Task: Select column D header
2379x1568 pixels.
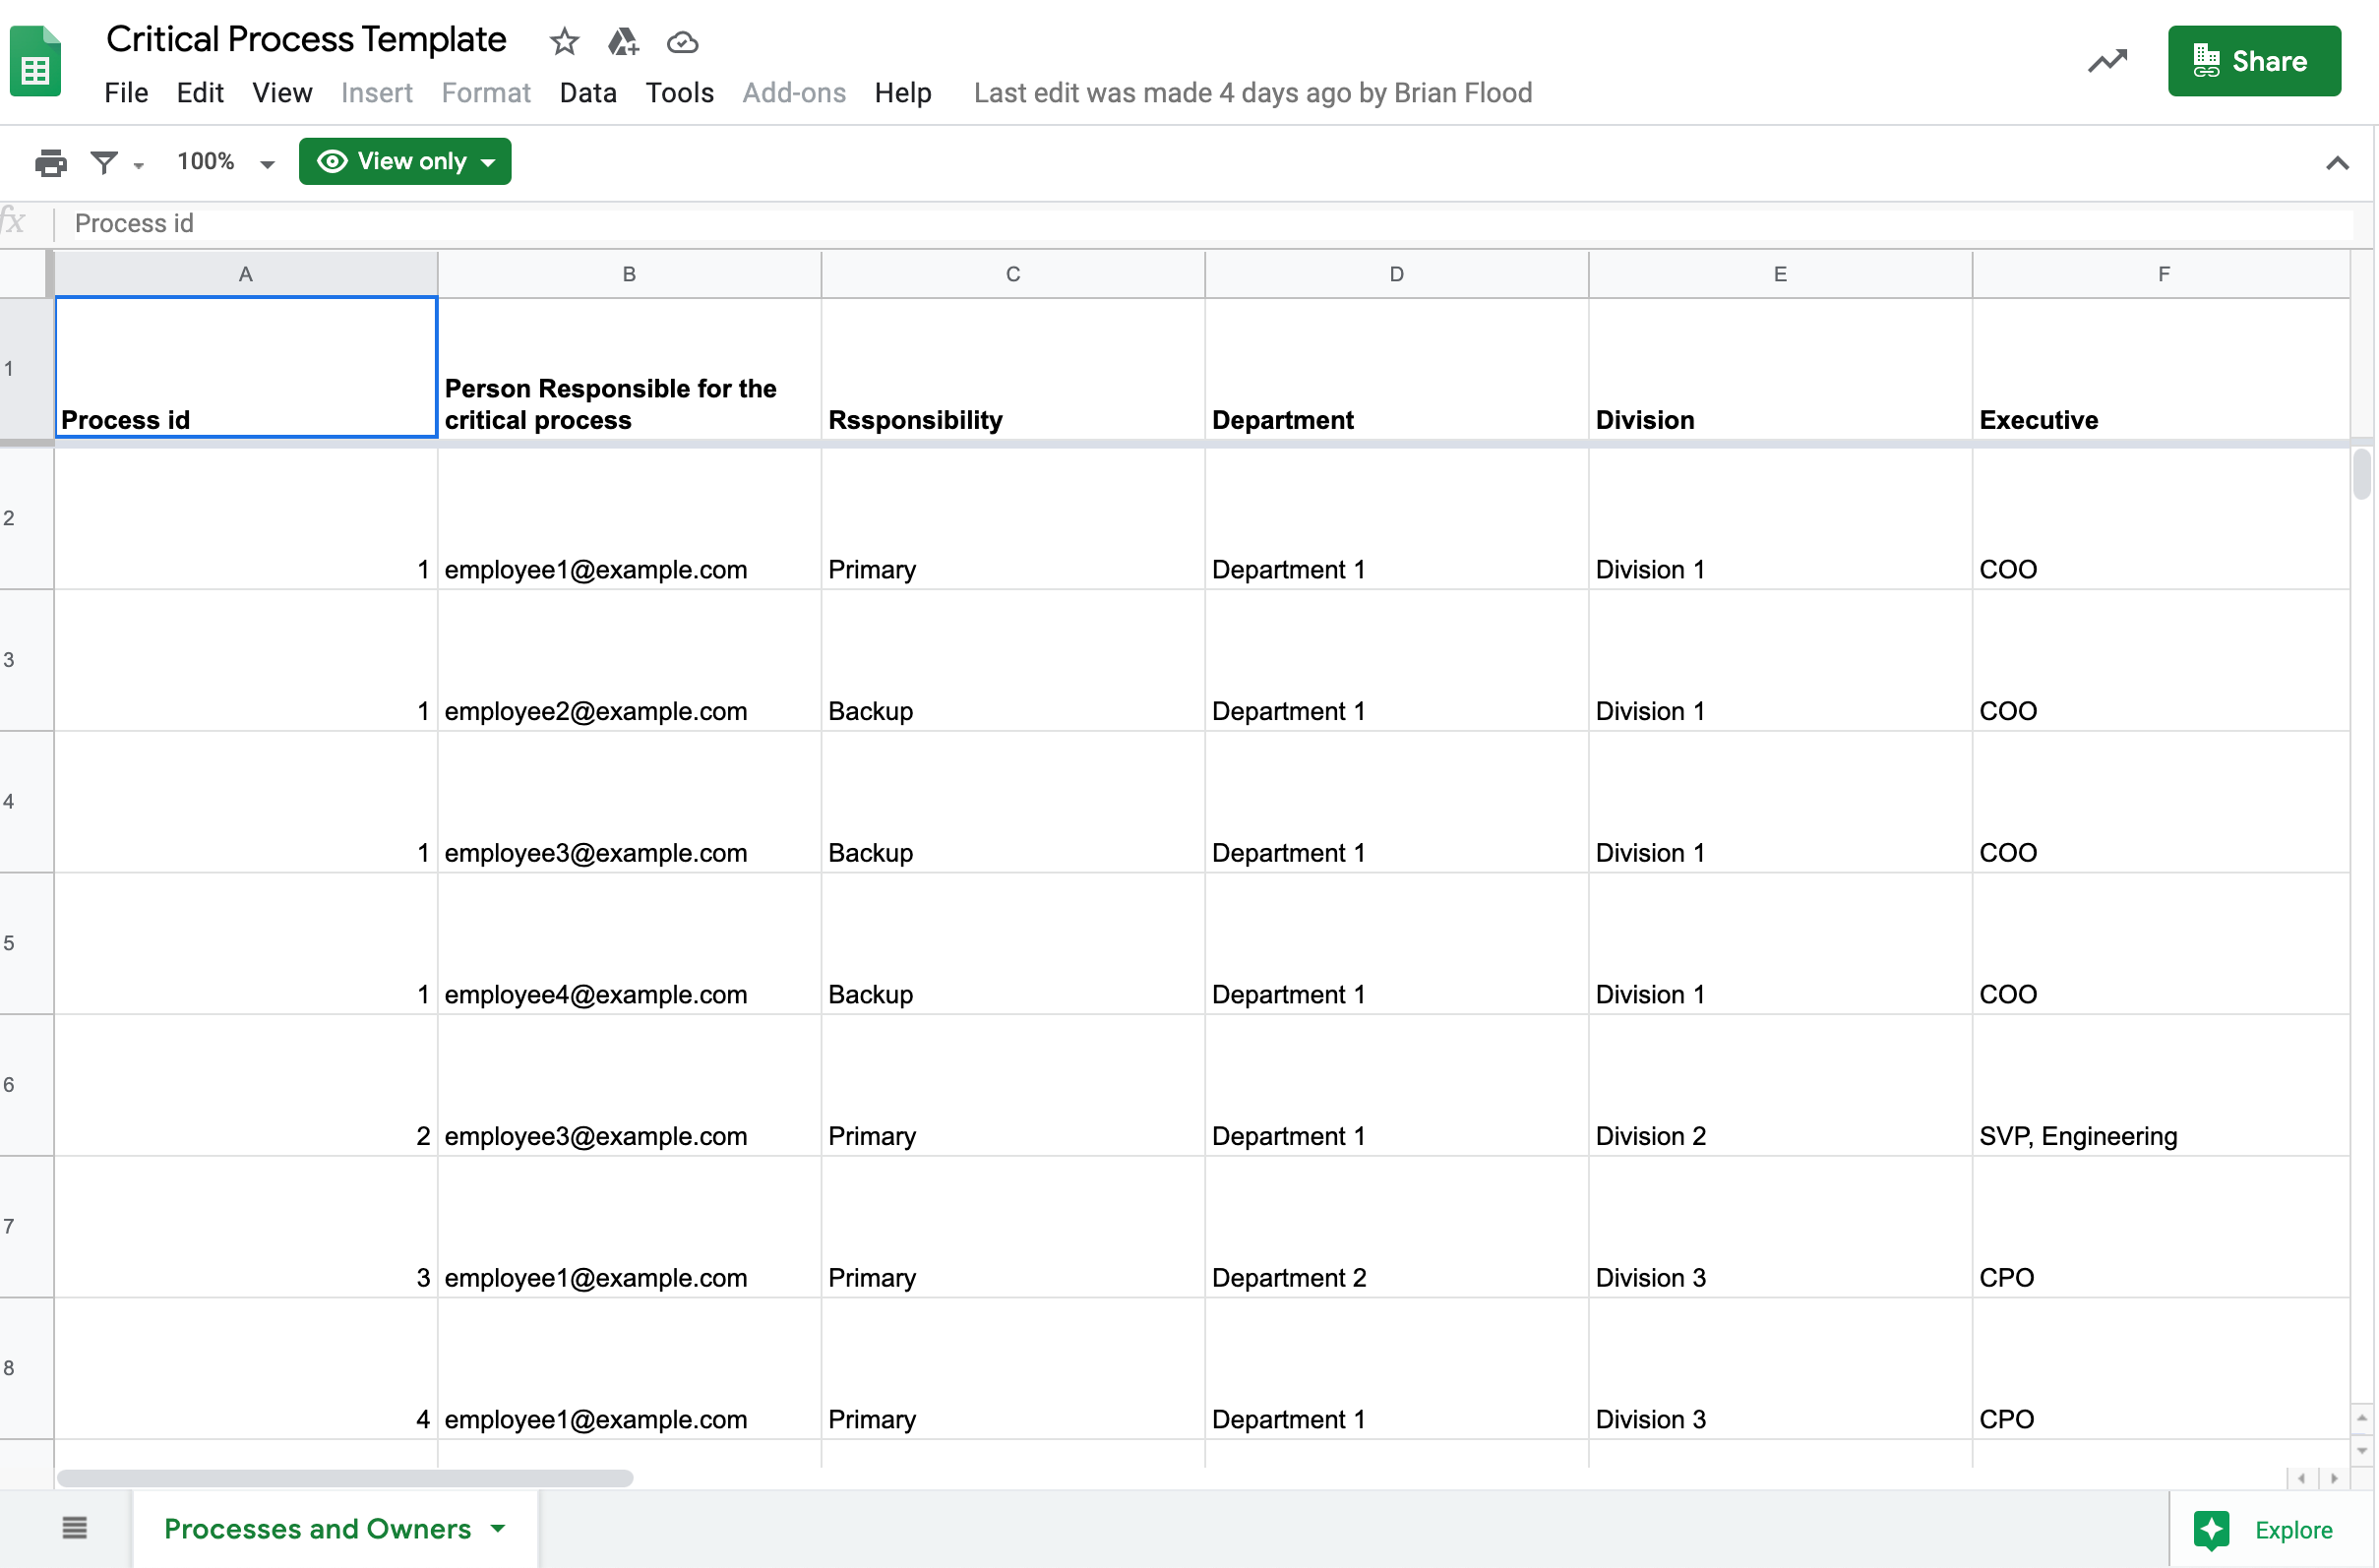Action: click(1397, 274)
